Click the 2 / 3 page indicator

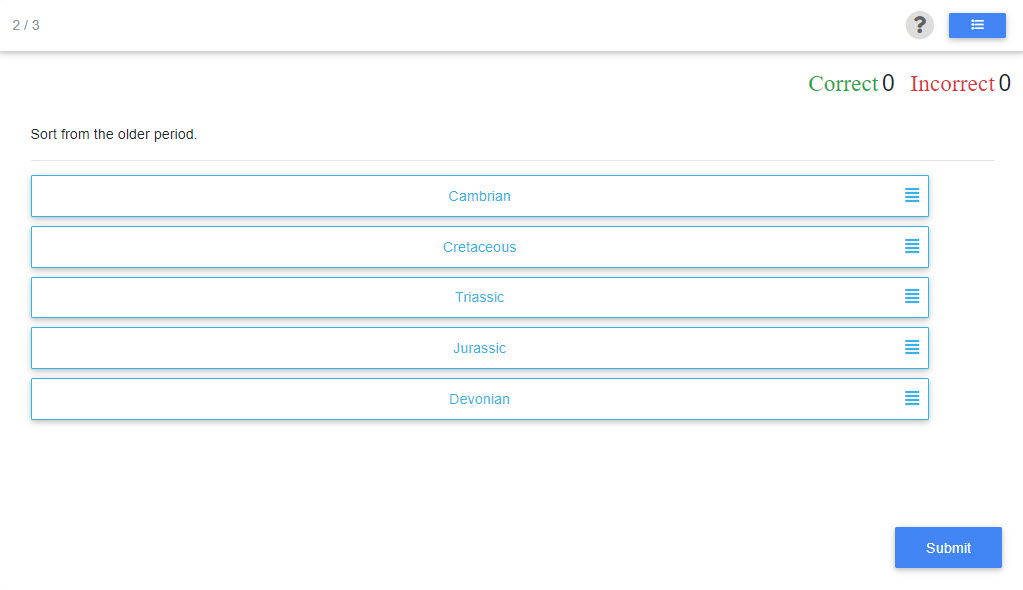[26, 25]
